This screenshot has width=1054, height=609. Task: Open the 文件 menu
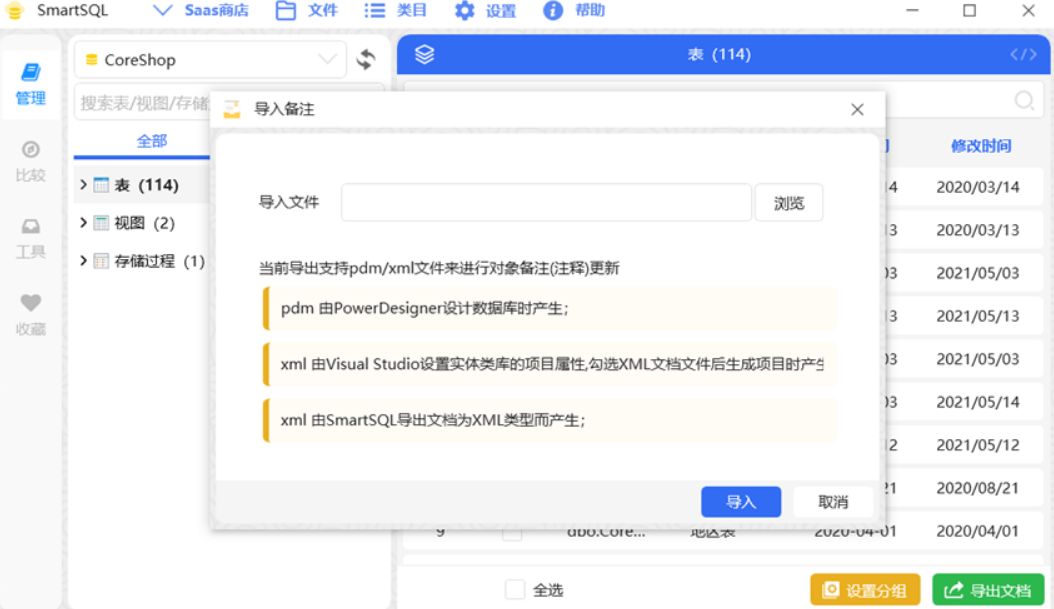[307, 11]
